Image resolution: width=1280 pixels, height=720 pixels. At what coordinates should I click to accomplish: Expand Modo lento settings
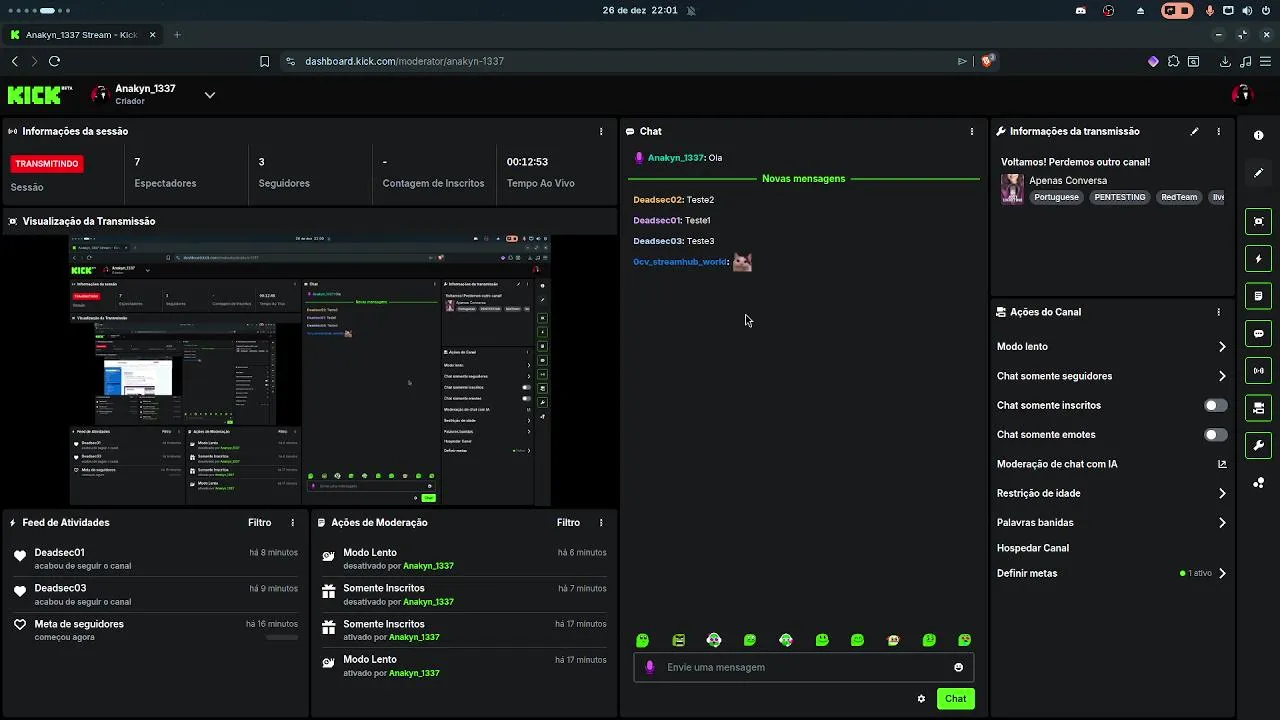pos(1222,347)
